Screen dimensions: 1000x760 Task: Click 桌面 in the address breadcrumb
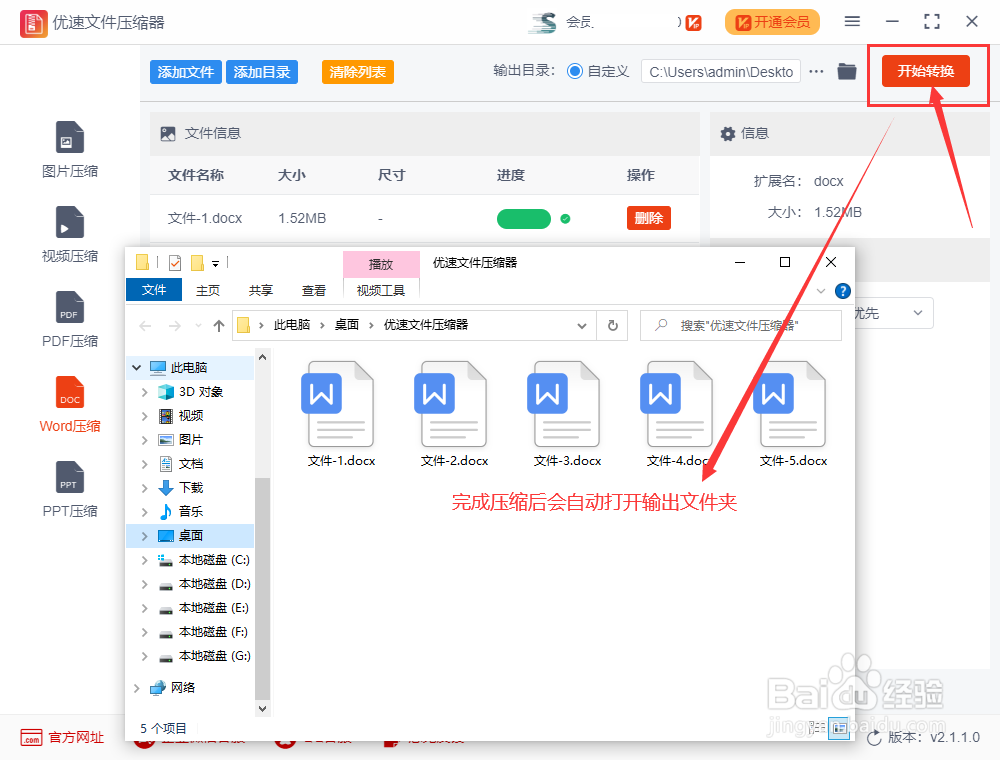click(x=346, y=325)
